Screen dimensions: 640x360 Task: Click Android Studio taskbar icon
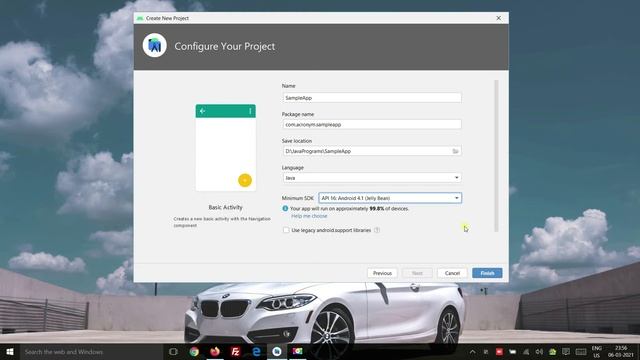pos(277,351)
